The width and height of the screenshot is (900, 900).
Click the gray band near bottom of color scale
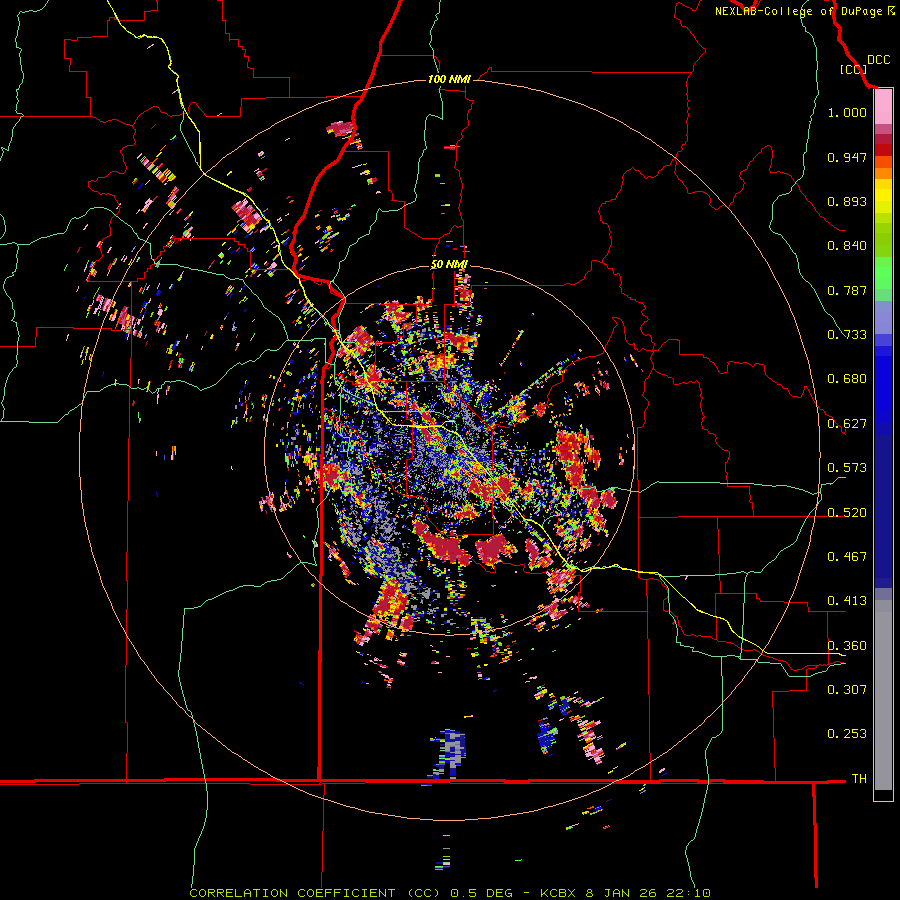point(883,695)
